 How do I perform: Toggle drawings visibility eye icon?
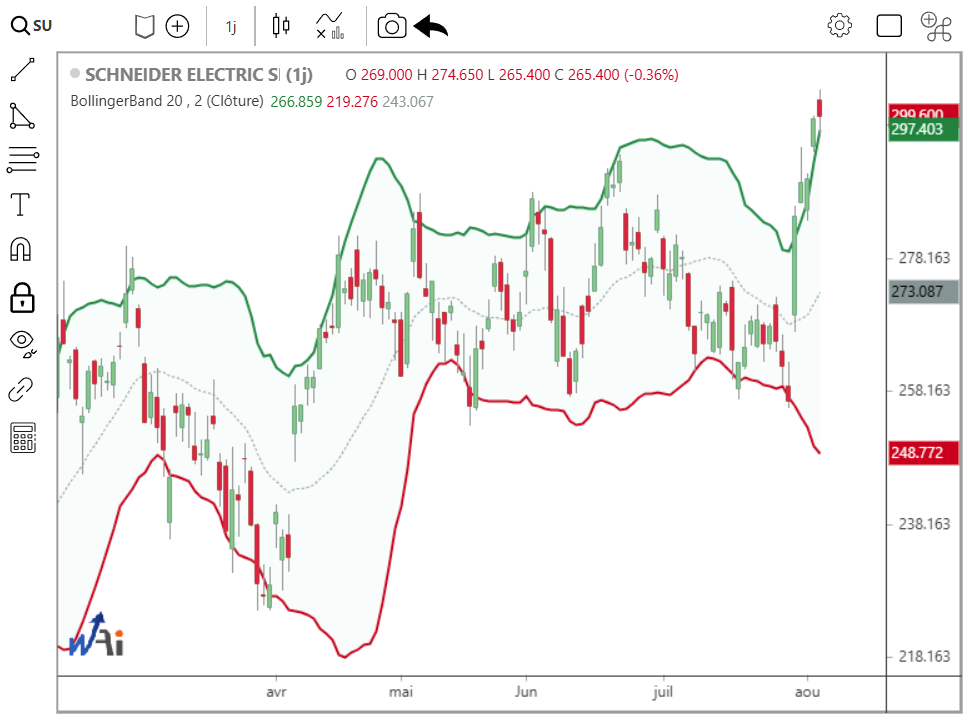click(23, 344)
